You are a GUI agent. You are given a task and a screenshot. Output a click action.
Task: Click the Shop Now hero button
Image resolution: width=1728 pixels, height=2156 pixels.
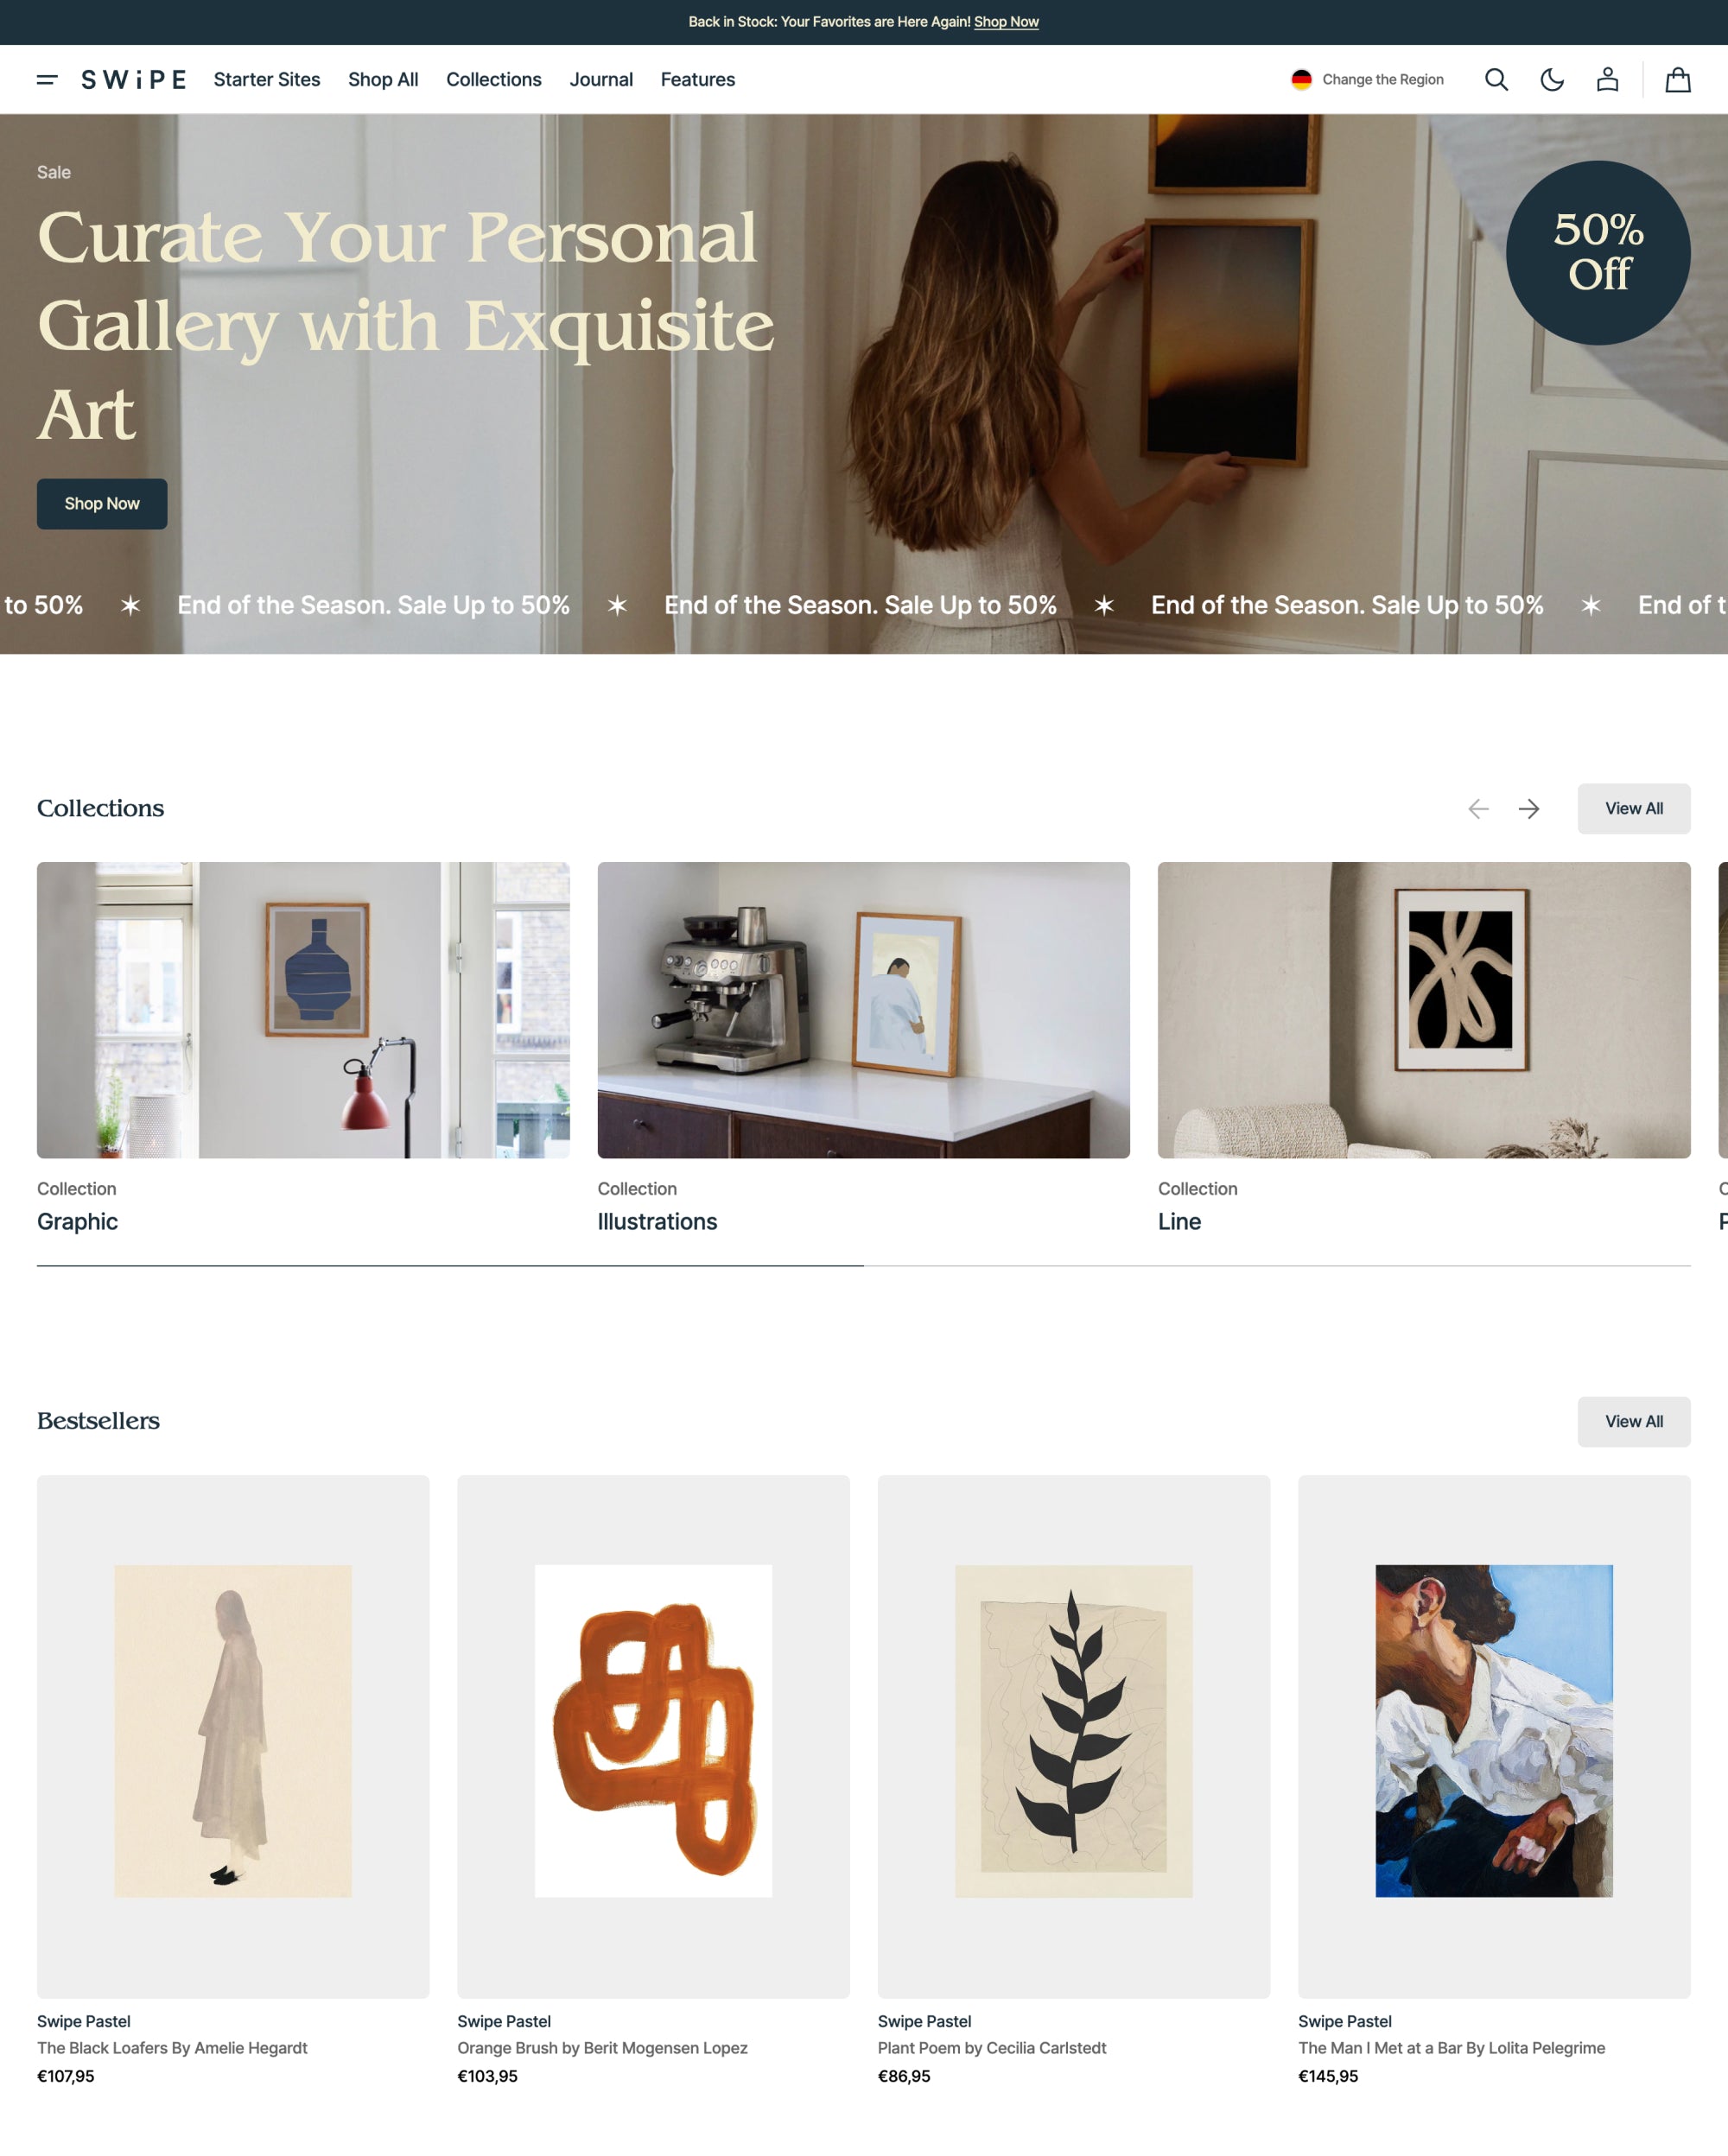[x=100, y=504]
